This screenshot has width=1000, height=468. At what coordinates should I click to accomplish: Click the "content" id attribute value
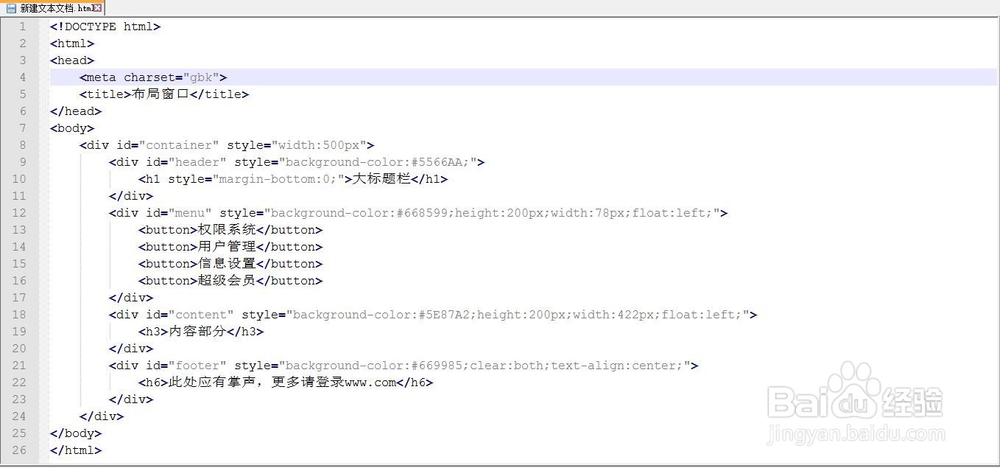tap(202, 314)
